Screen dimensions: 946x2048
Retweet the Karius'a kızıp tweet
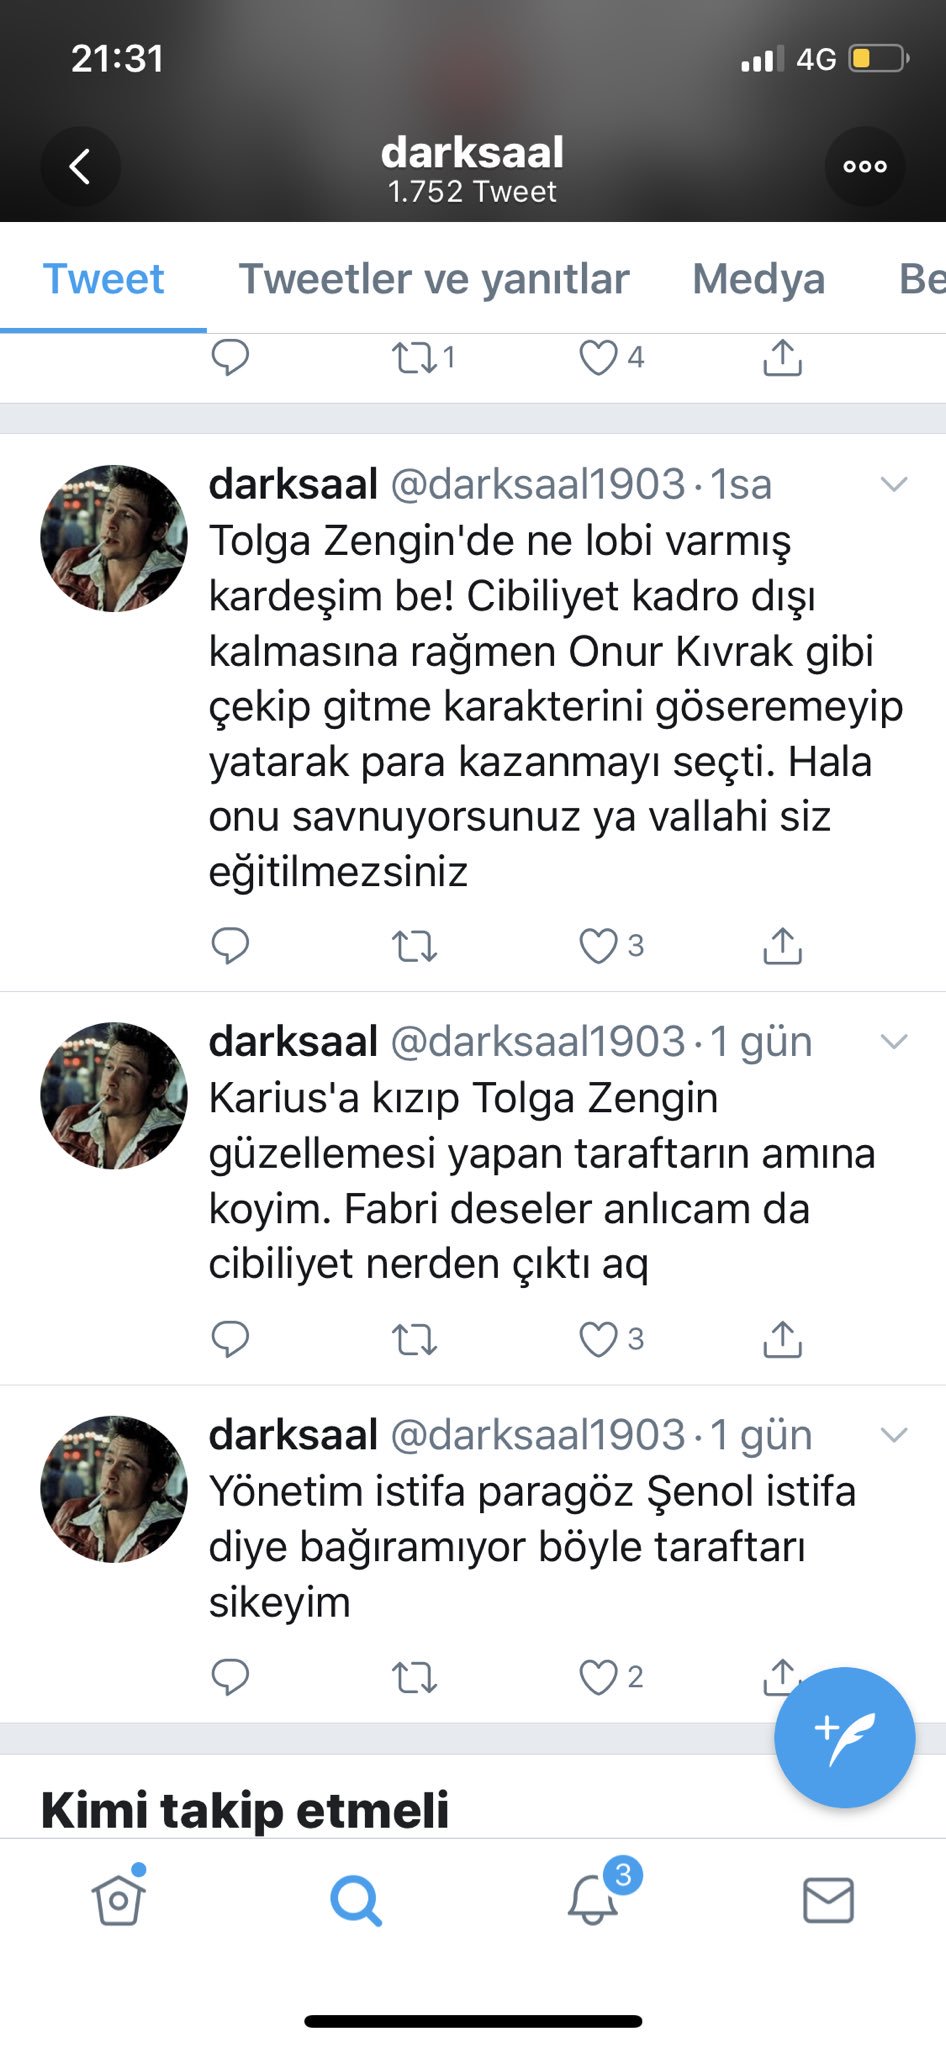414,1339
